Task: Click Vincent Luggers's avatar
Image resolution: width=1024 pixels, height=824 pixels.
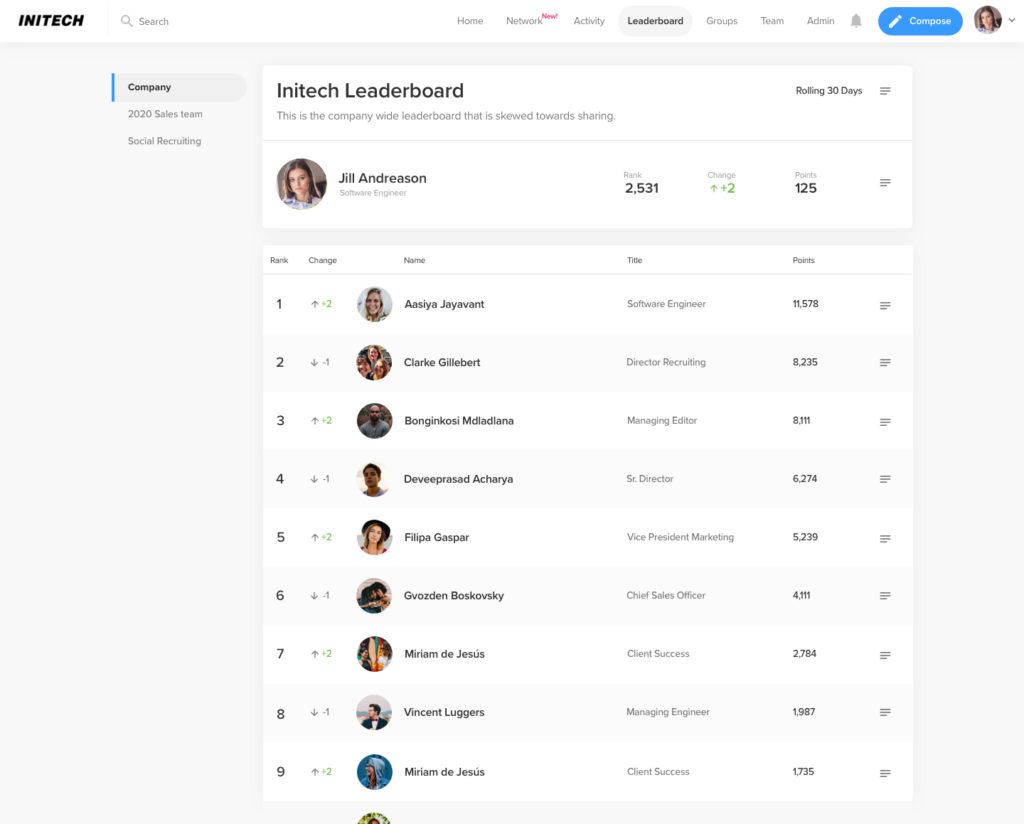Action: [x=374, y=712]
